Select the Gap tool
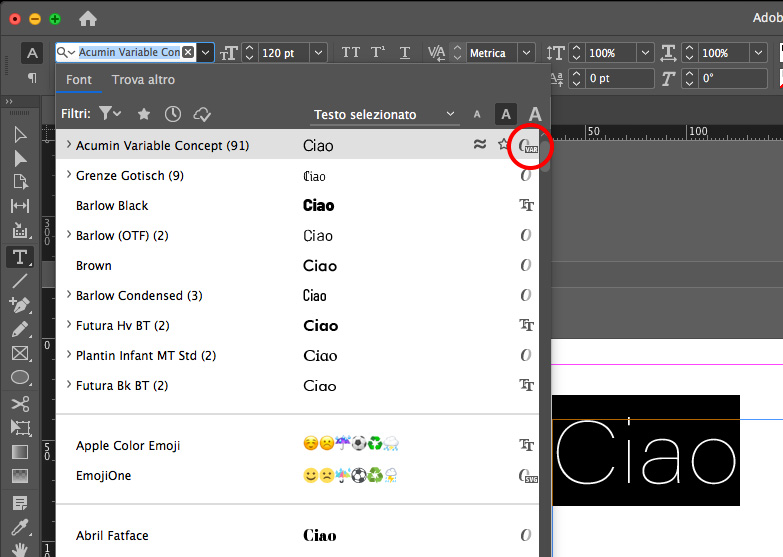Image resolution: width=783 pixels, height=557 pixels. [x=20, y=206]
